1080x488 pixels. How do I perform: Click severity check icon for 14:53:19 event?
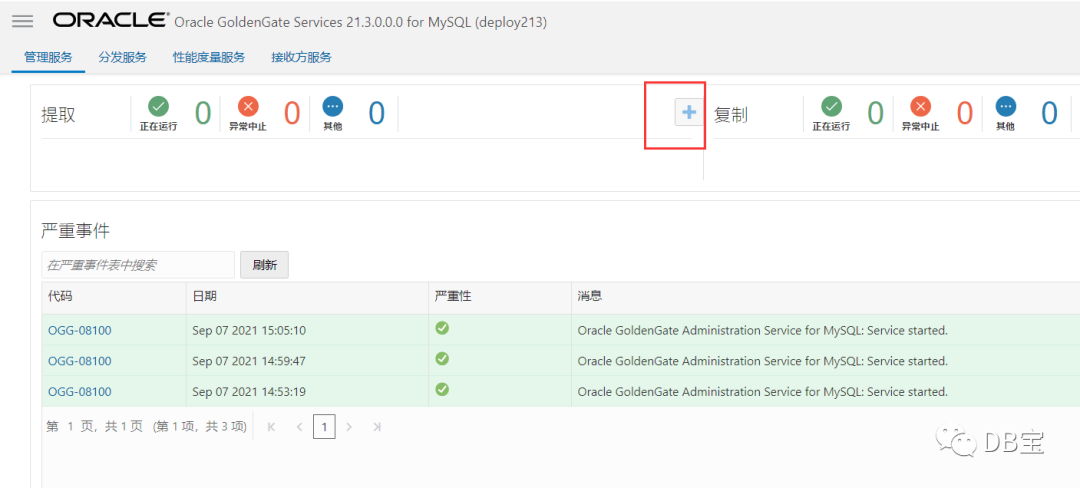pos(442,389)
